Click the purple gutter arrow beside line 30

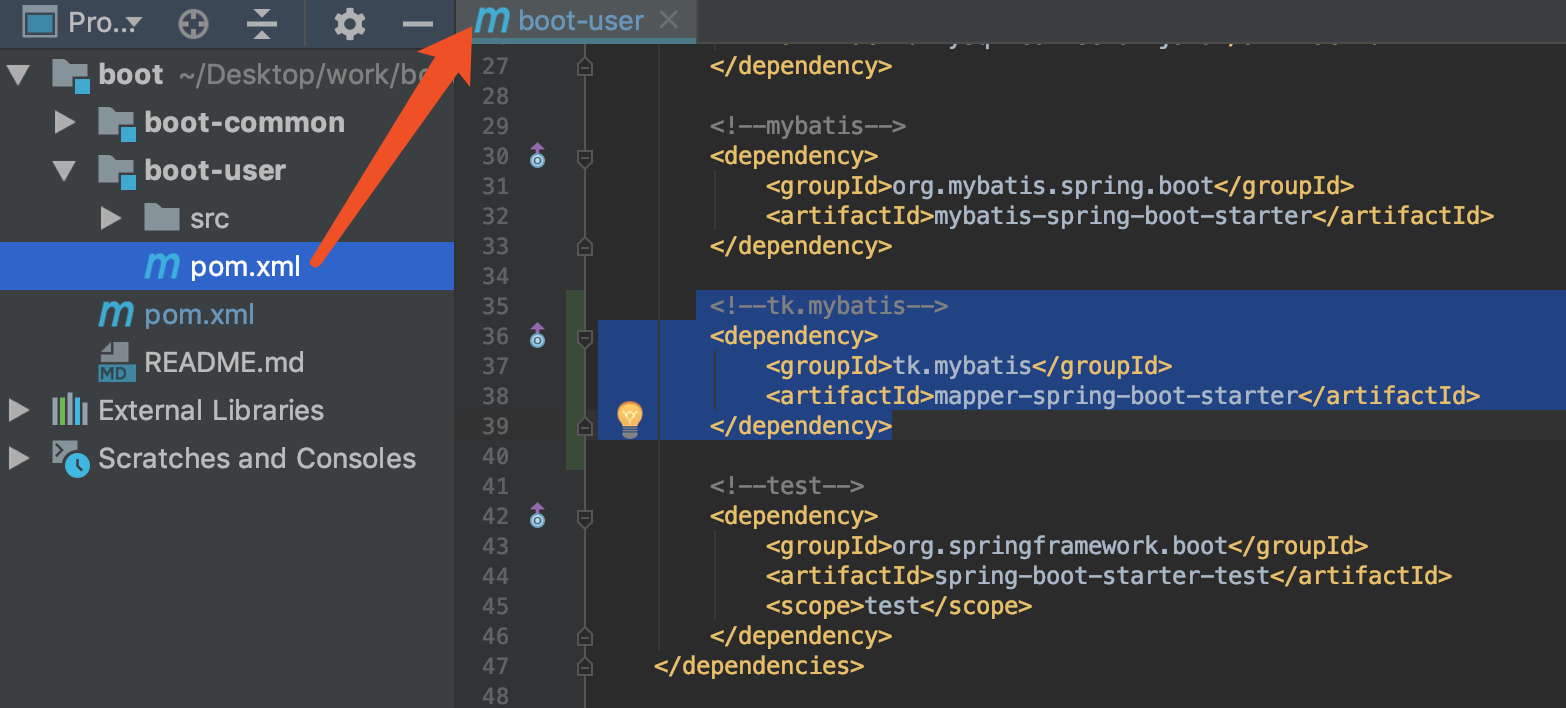[x=537, y=156]
